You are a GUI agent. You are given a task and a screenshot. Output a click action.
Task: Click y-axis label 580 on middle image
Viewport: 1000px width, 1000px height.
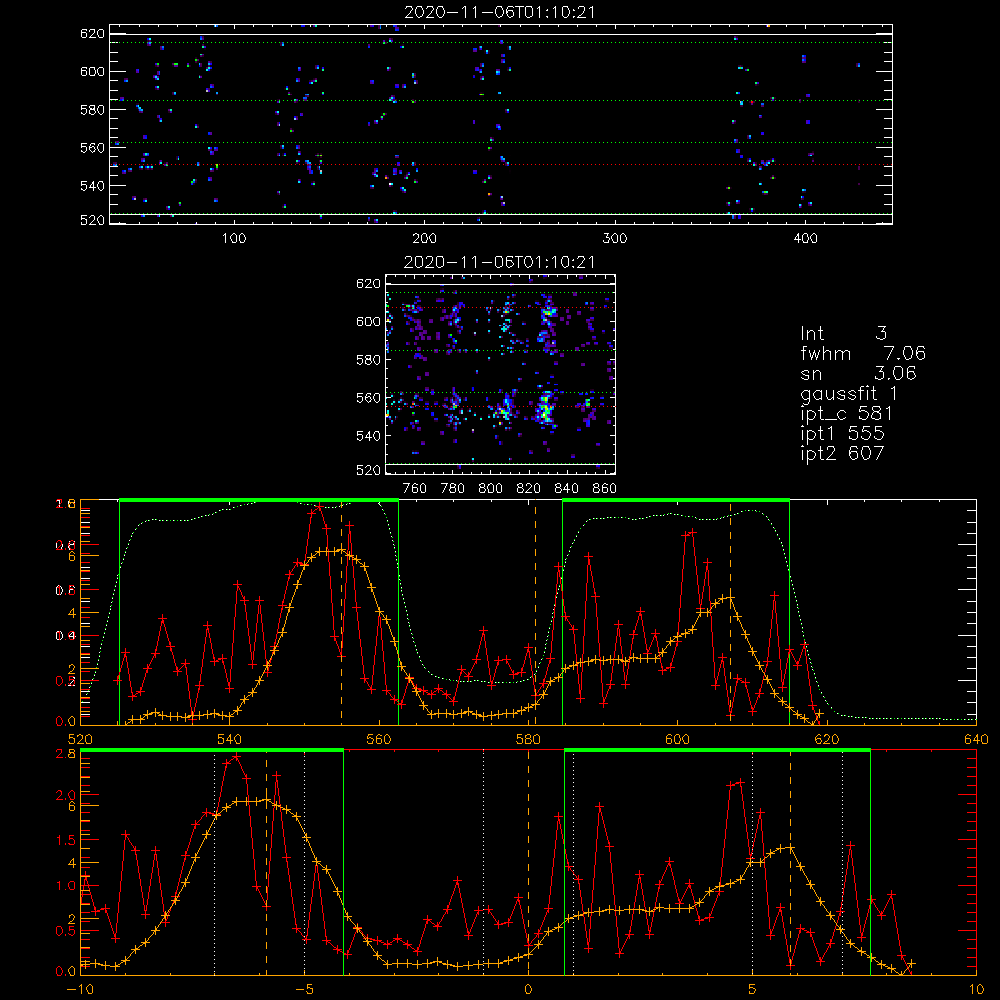tap(368, 360)
